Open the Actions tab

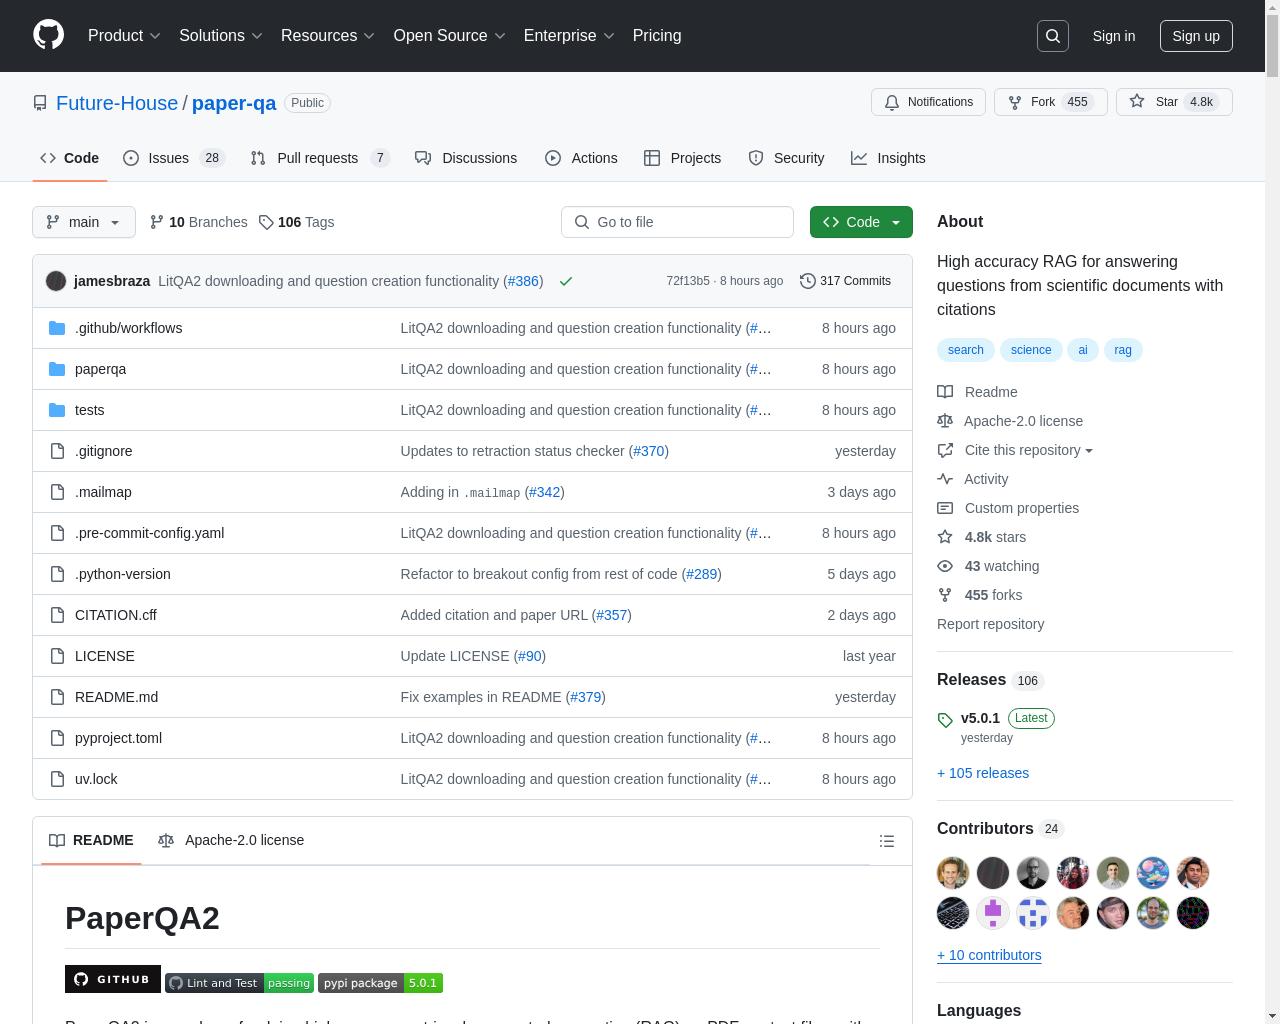click(x=581, y=158)
